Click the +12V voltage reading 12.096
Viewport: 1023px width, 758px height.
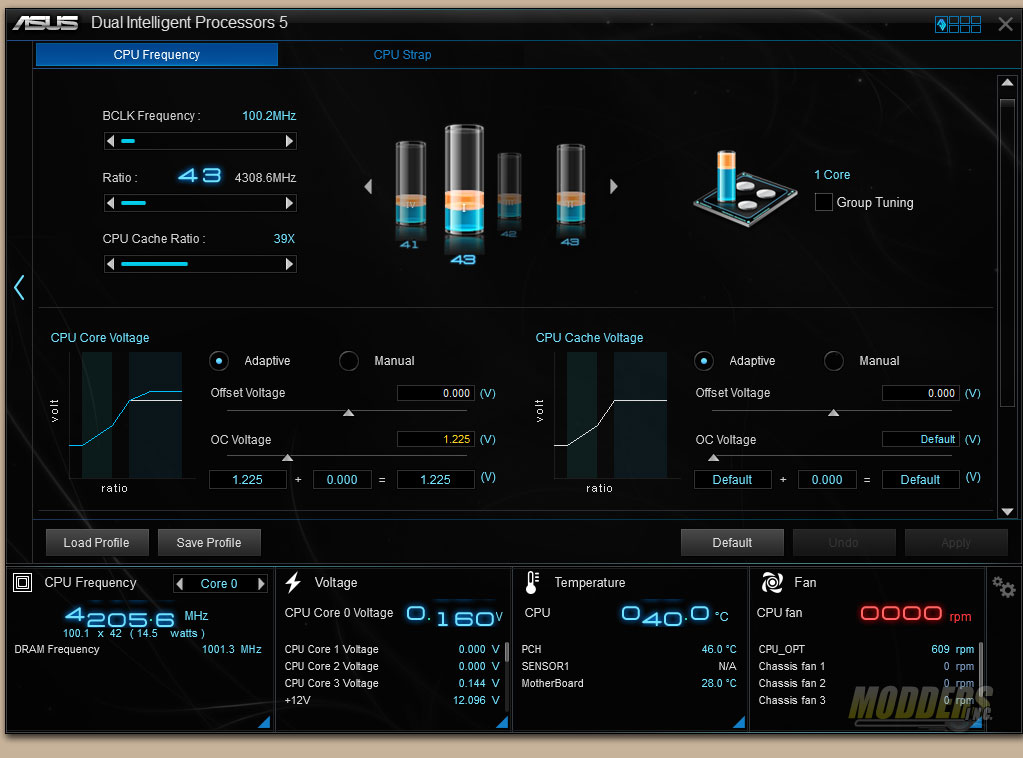click(x=476, y=700)
